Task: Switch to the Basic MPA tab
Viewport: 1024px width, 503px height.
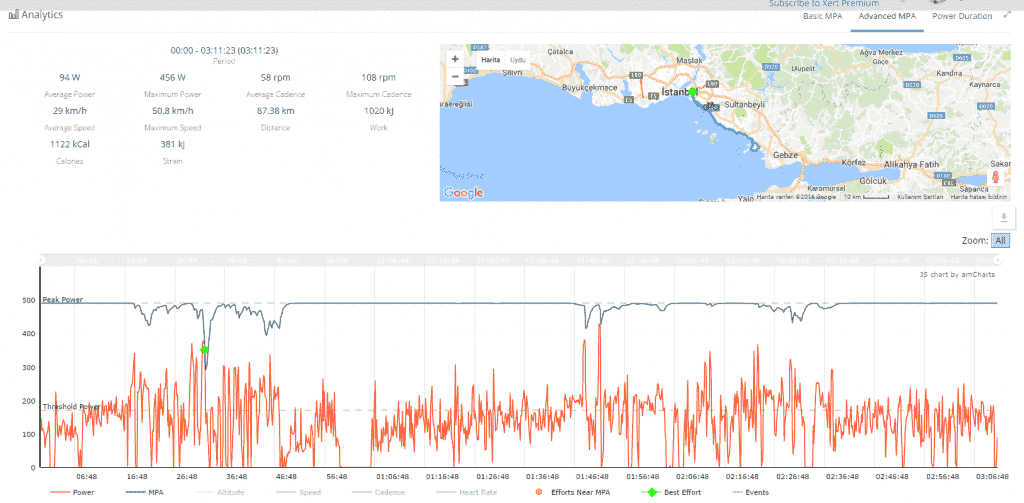Action: pos(823,16)
